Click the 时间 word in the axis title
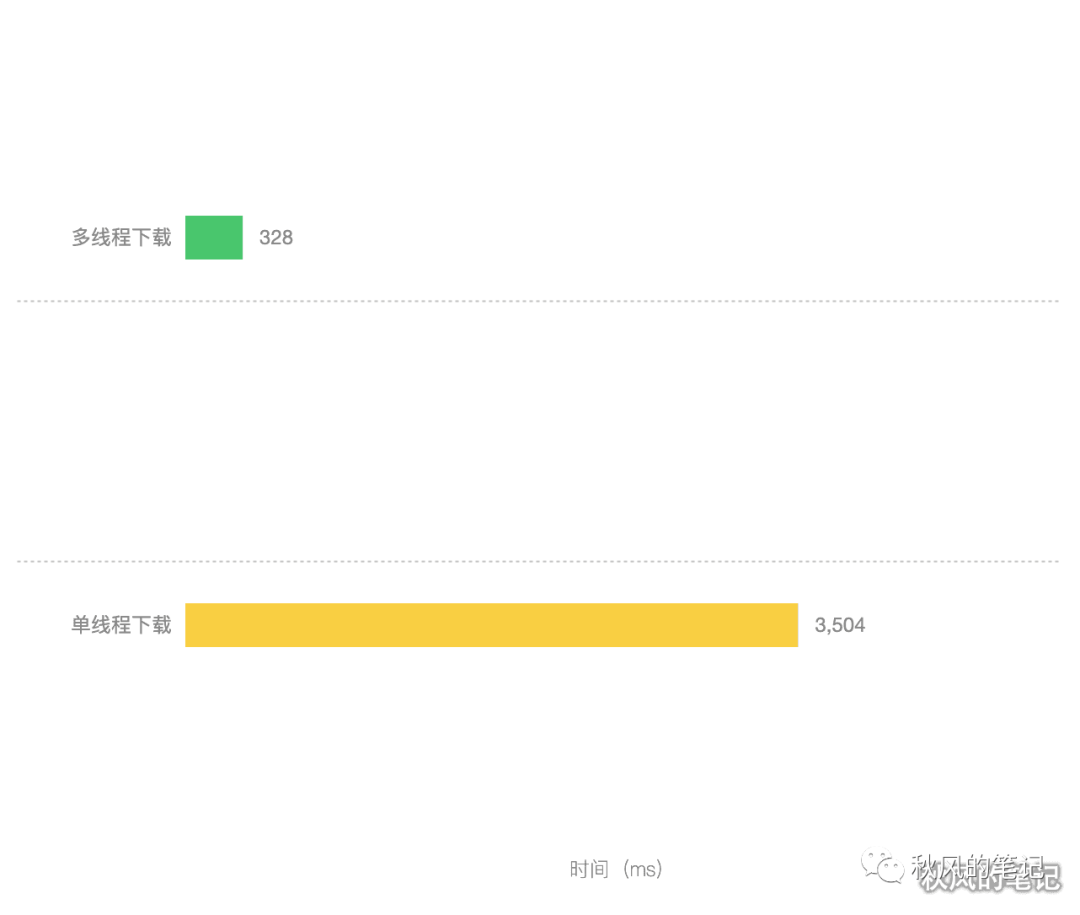Image resolution: width=1080 pixels, height=915 pixels. coord(589,869)
